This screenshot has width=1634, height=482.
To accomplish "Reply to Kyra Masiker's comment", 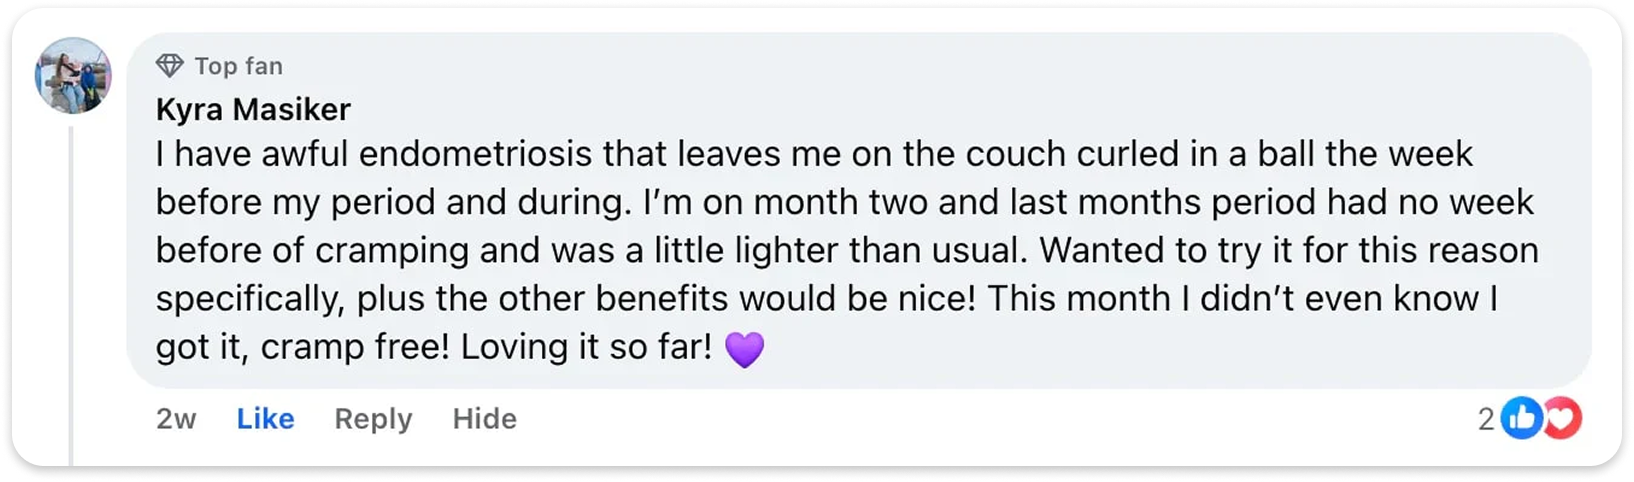I will [x=373, y=419].
